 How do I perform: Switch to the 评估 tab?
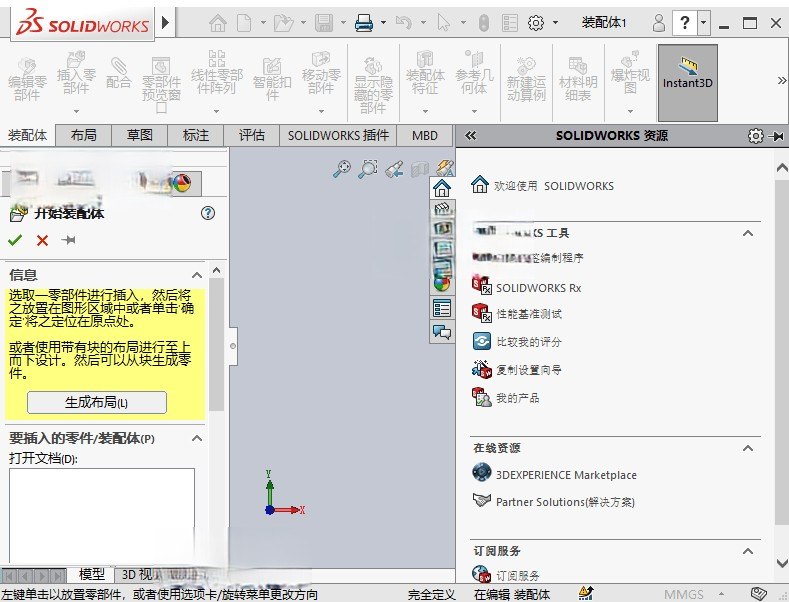(252, 135)
